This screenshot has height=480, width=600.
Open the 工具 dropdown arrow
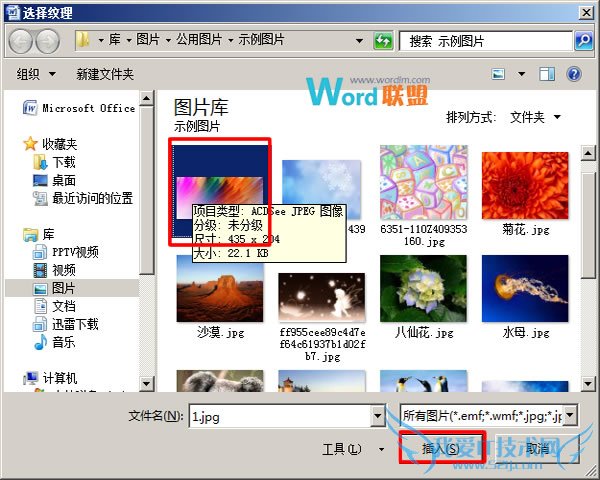click(382, 449)
